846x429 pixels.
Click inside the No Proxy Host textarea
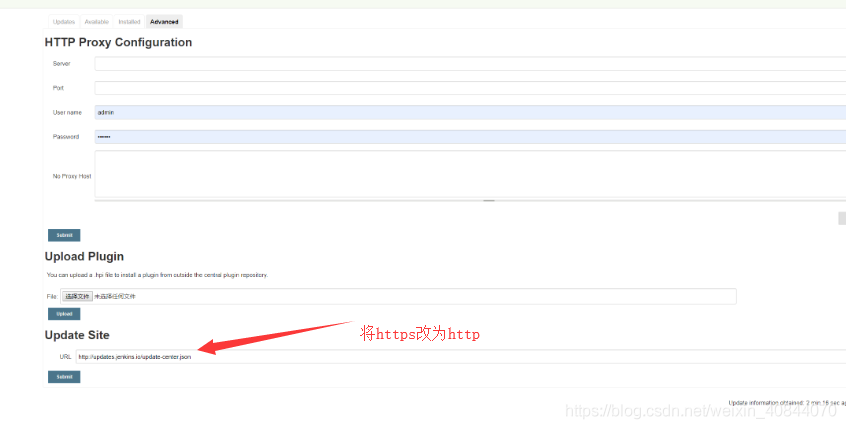click(x=470, y=174)
